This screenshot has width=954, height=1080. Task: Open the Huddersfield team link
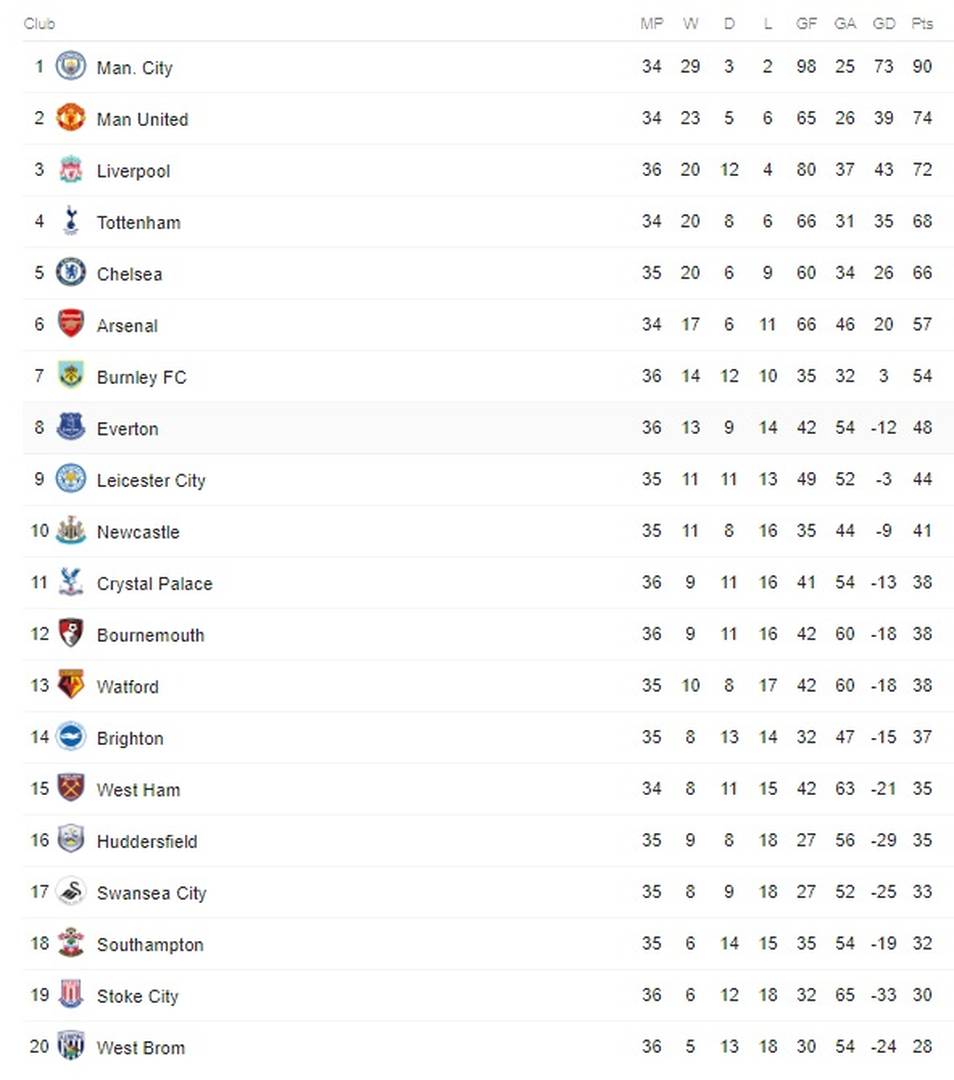point(147,841)
